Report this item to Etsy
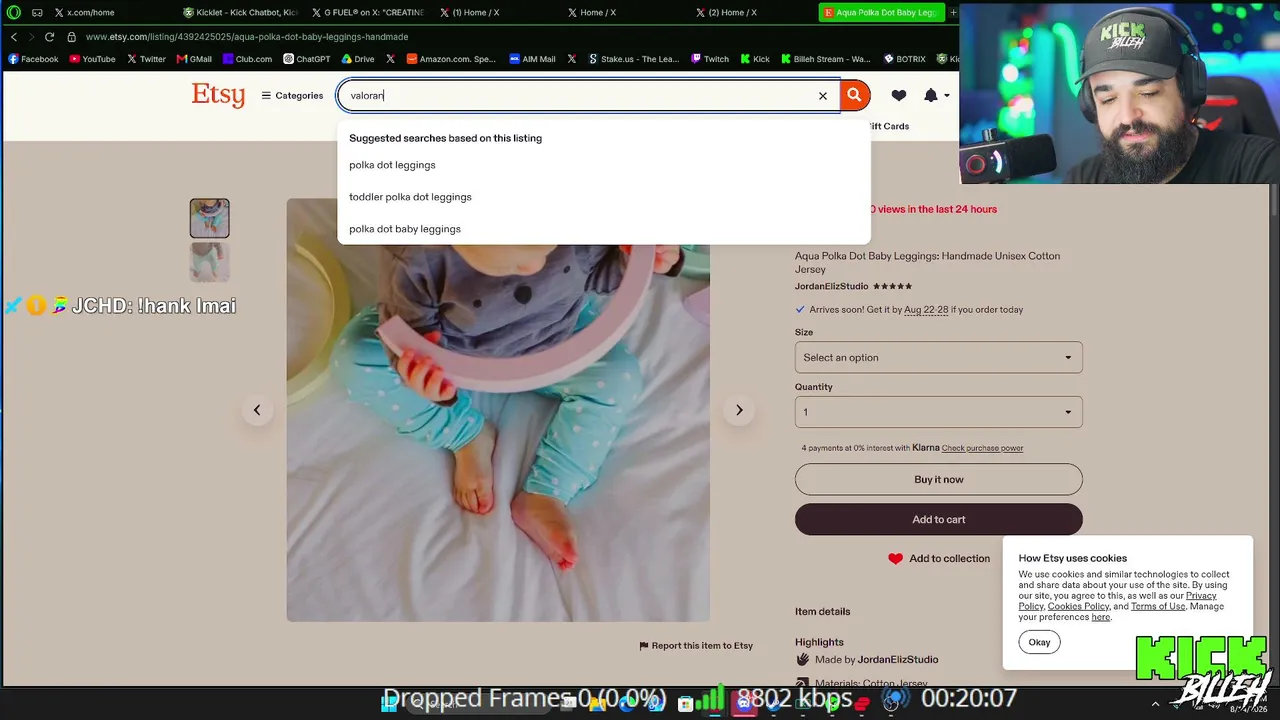 coord(696,646)
